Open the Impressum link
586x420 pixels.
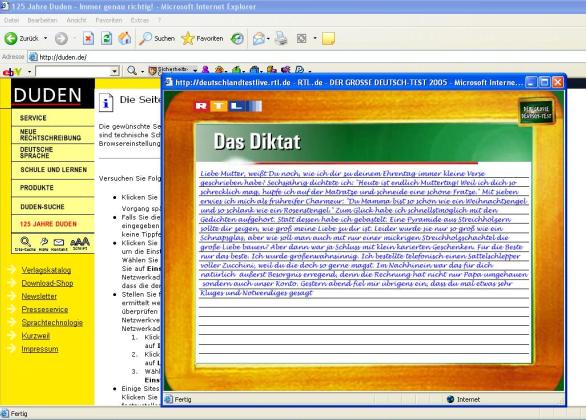click(x=40, y=349)
